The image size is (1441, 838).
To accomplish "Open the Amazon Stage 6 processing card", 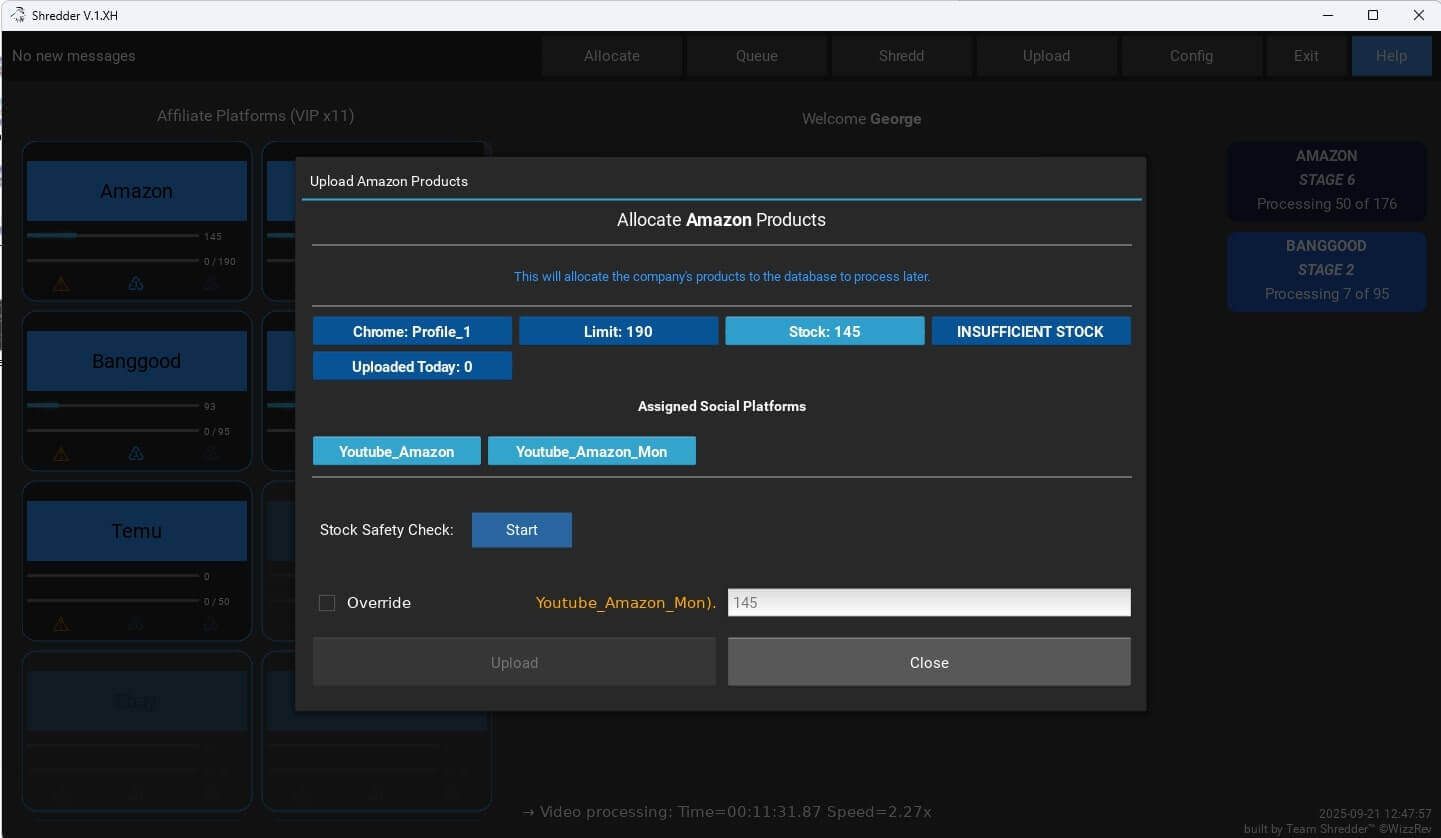I will pos(1326,180).
